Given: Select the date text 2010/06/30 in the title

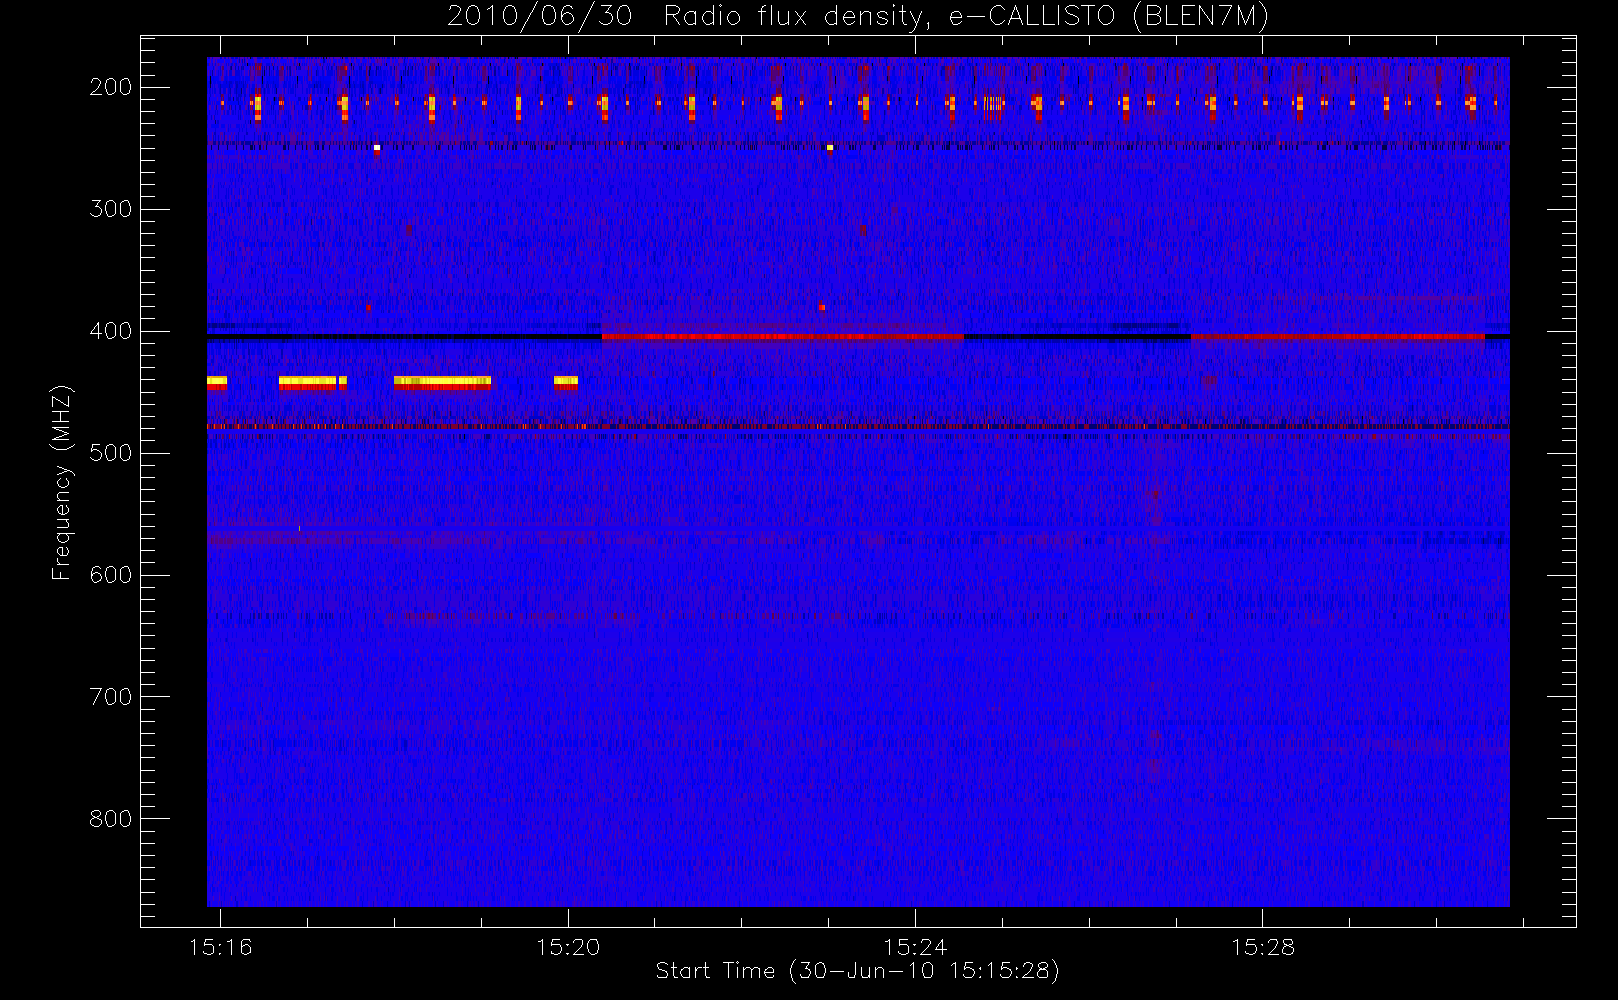Looking at the screenshot, I should point(539,17).
